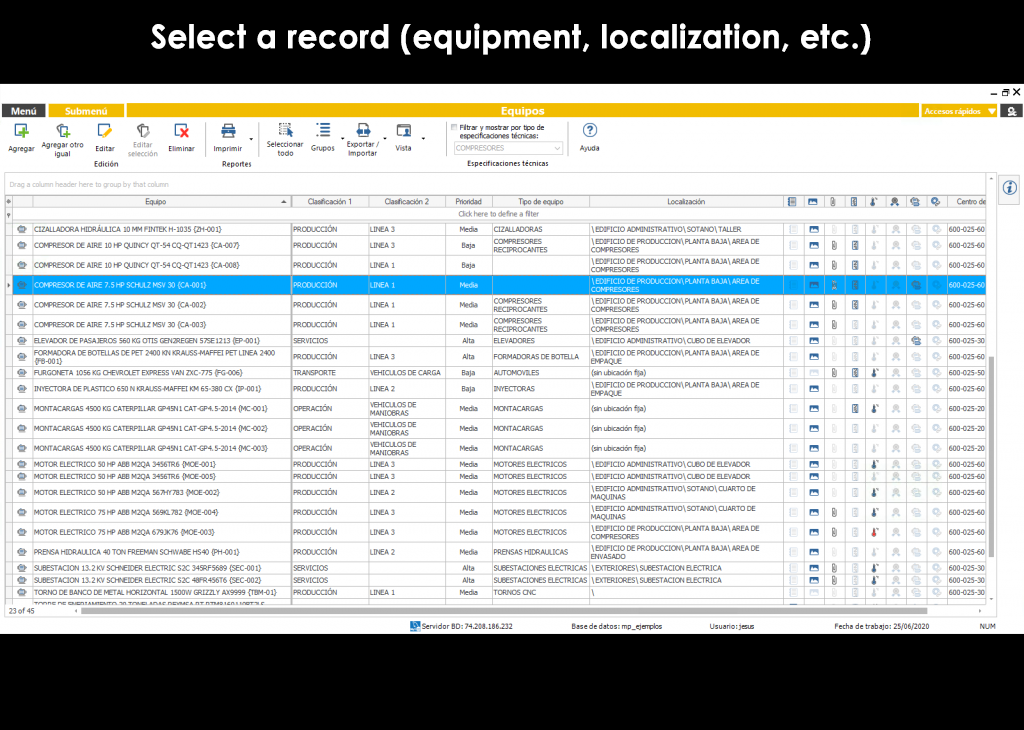
Task: Click Alta priority in ELEVADOR row
Action: (468, 341)
